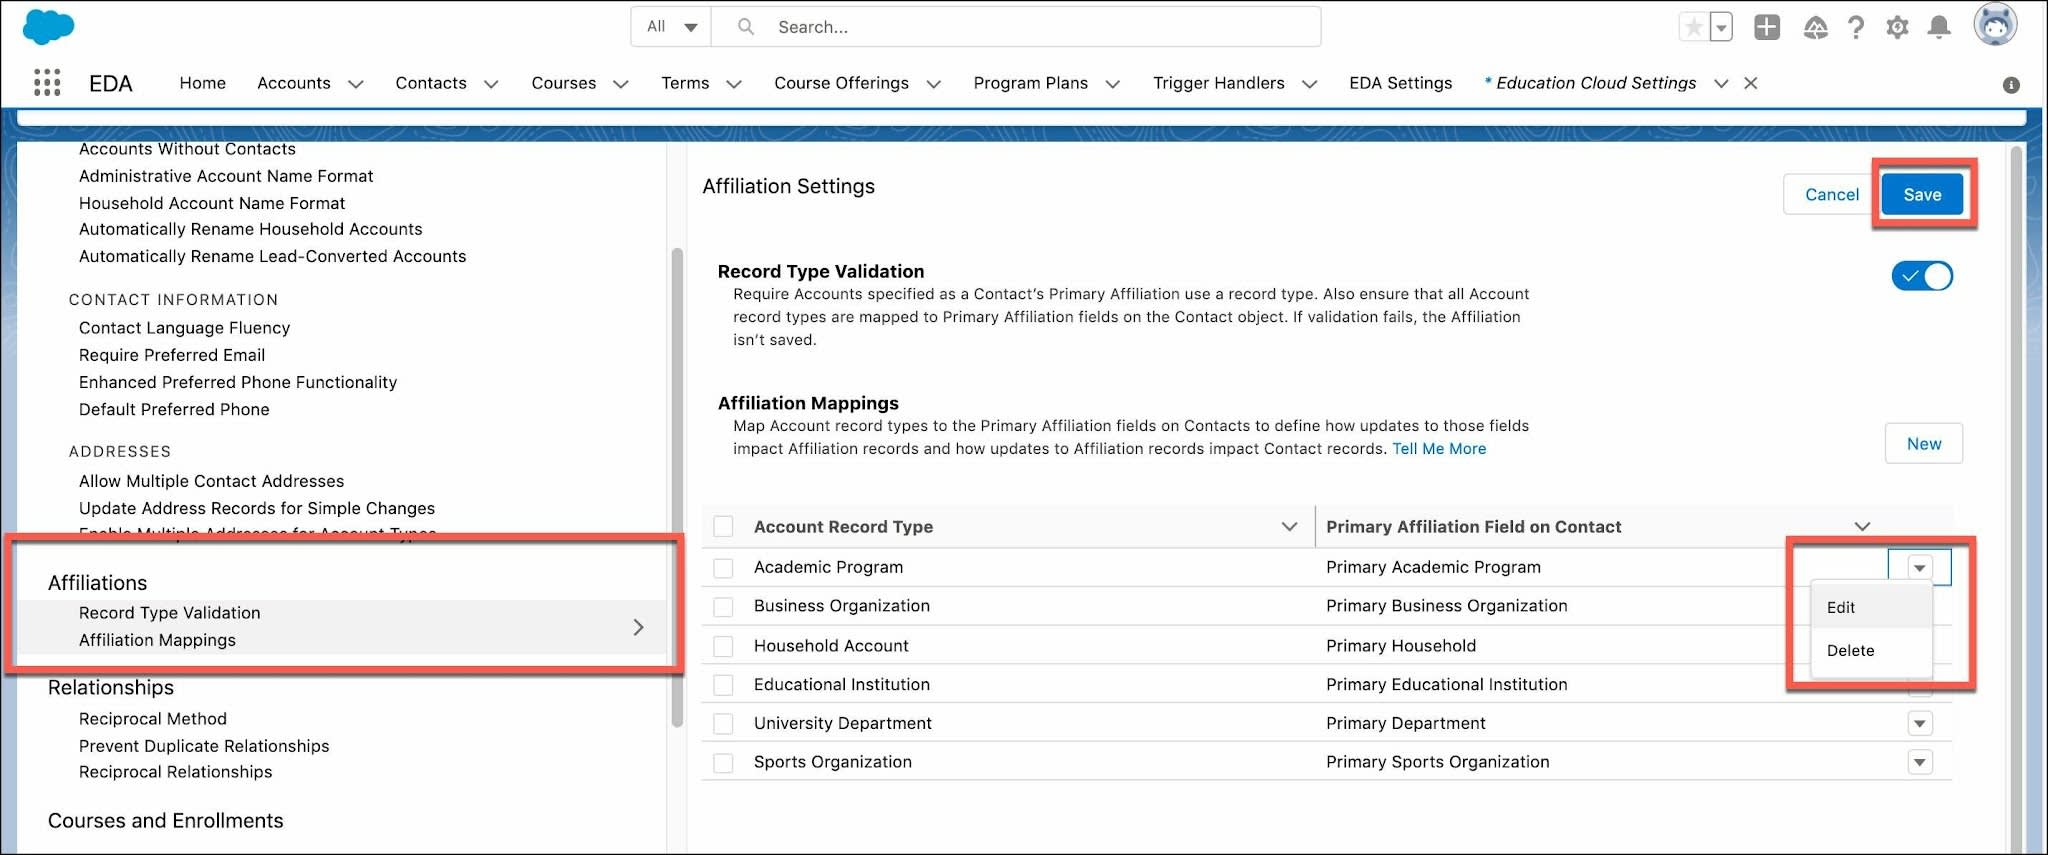Viewport: 2048px width, 855px height.
Task: Open Require Preferred Email setting
Action: [172, 355]
